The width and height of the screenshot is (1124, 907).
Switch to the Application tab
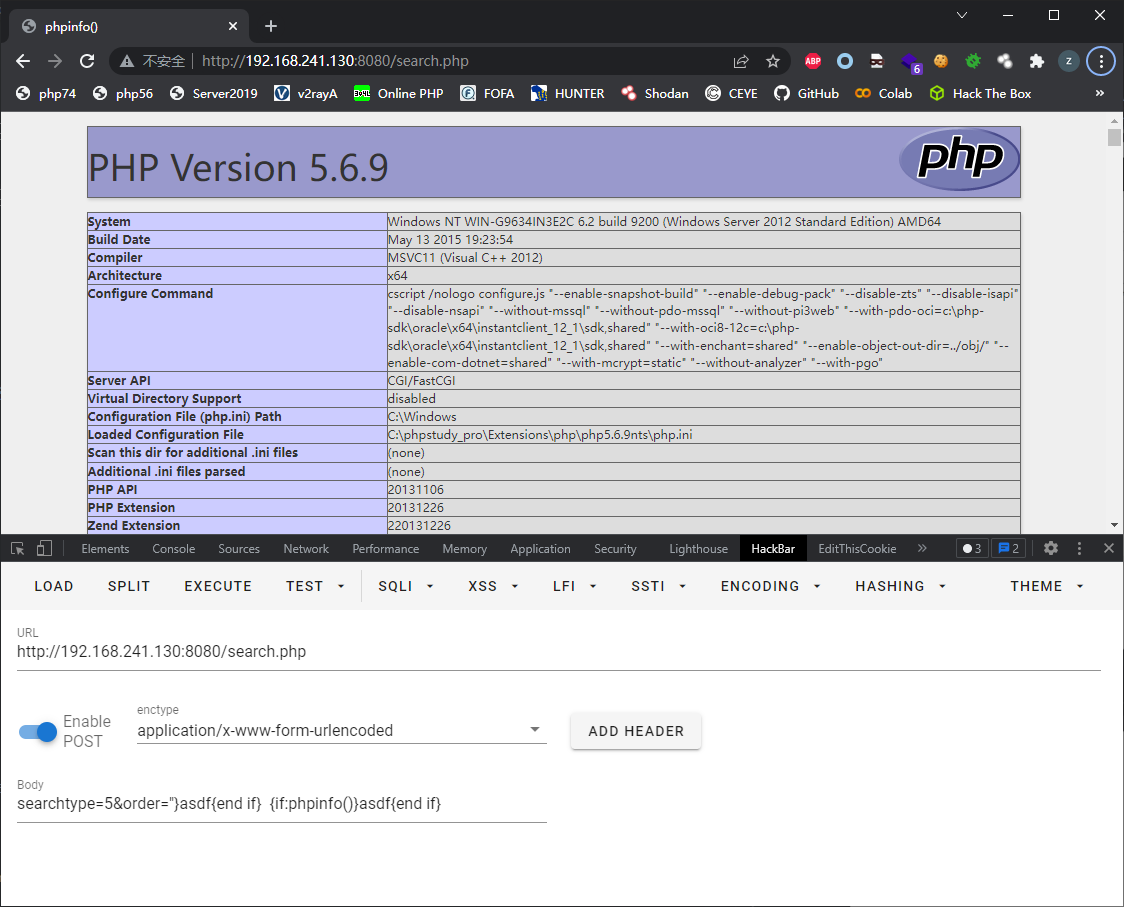[x=540, y=549]
